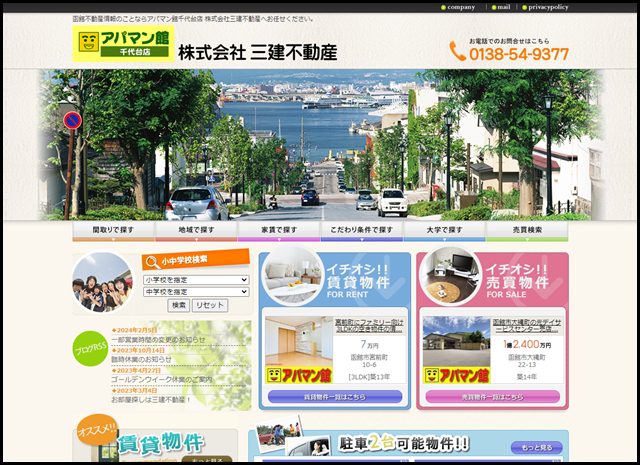Open news item お部屋探しは三建不動産！

tap(151, 400)
